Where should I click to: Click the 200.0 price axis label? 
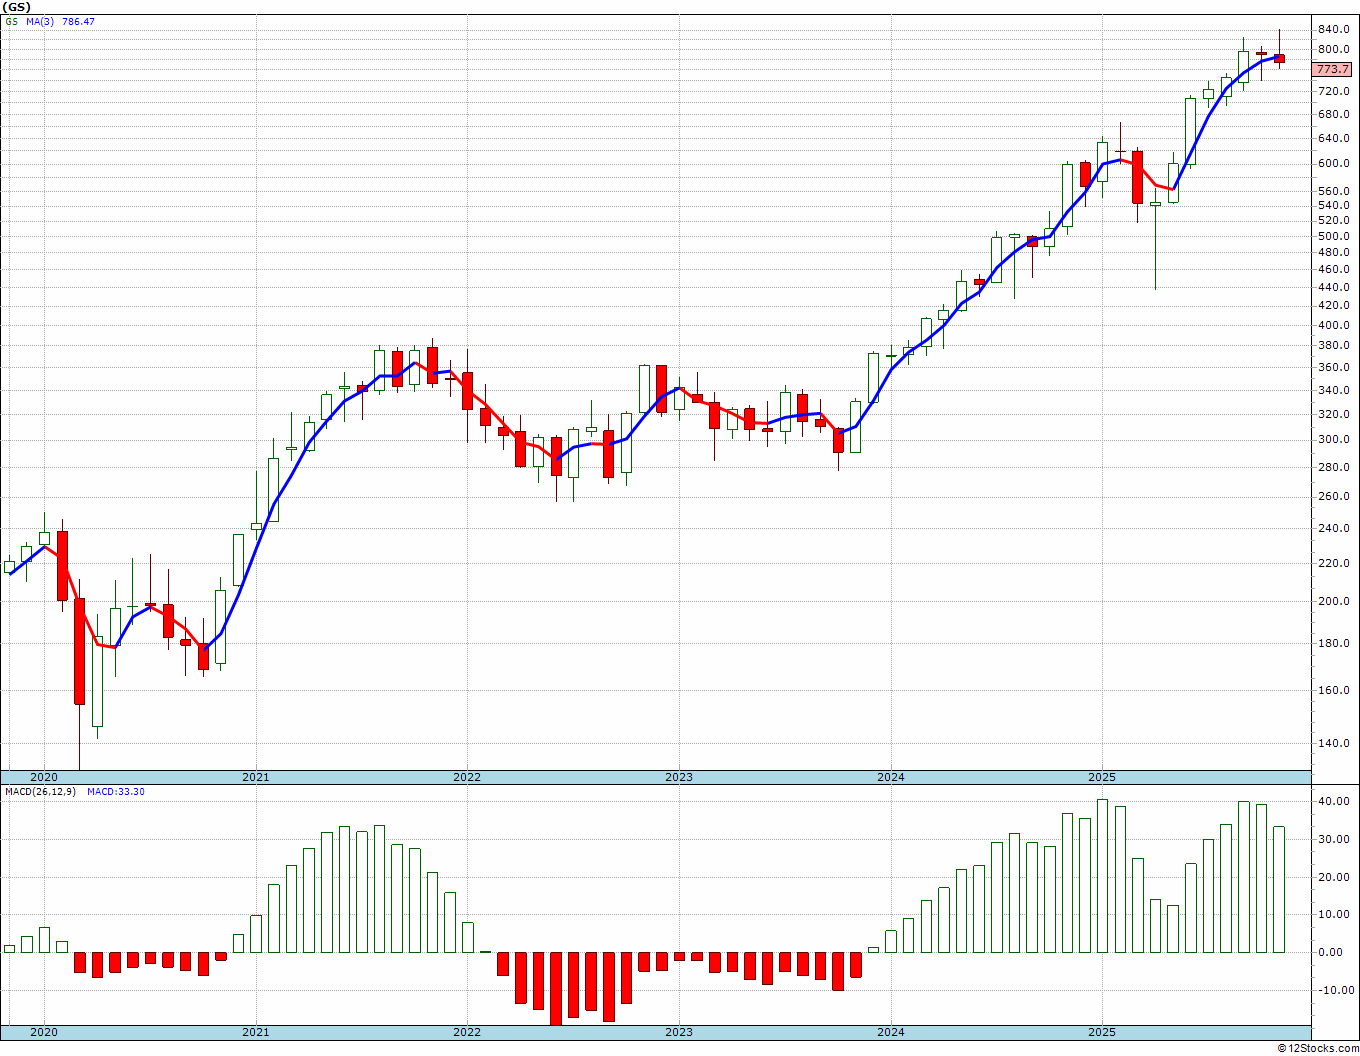(x=1333, y=601)
